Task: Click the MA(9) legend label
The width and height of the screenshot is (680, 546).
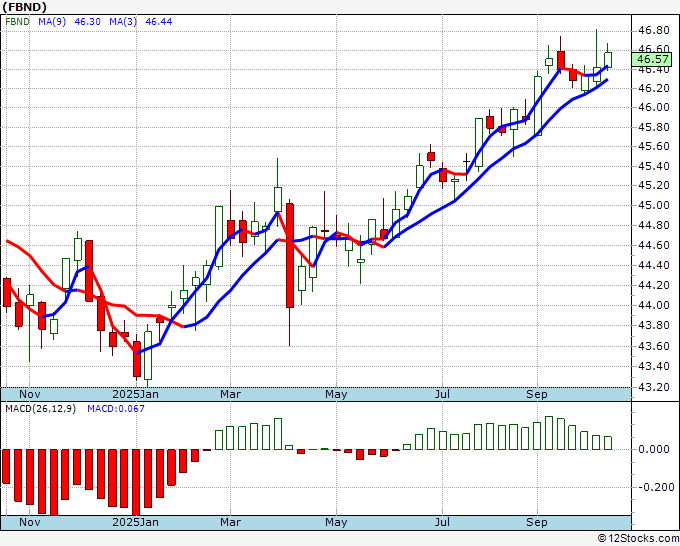Action: pyautogui.click(x=52, y=21)
